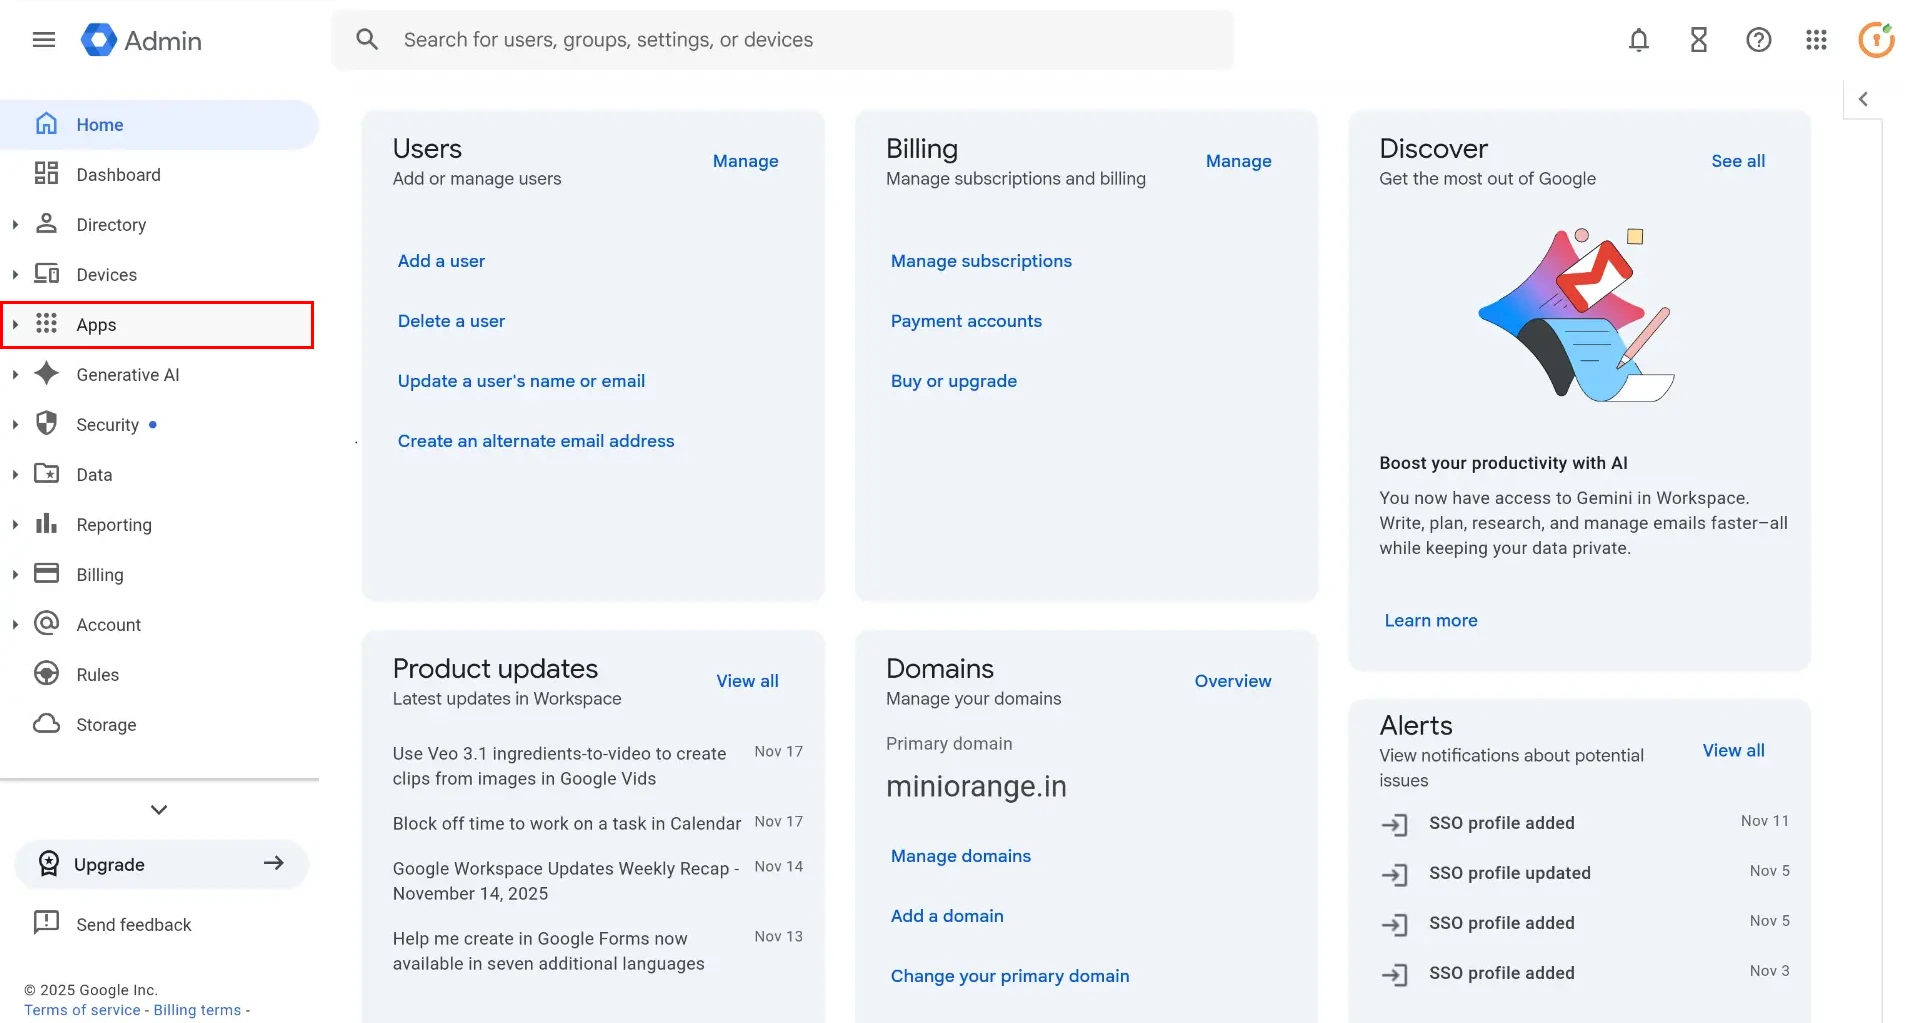Click the account profile avatar
Screen dimensions: 1919x1023
[1876, 40]
